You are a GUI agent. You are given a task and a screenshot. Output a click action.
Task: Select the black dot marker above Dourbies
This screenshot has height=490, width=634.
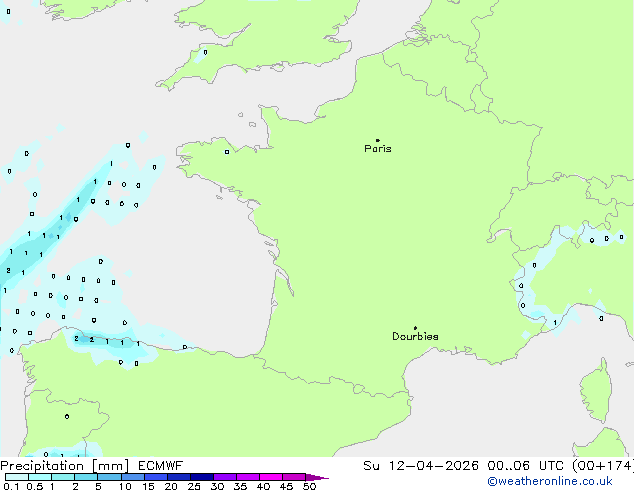(415, 328)
